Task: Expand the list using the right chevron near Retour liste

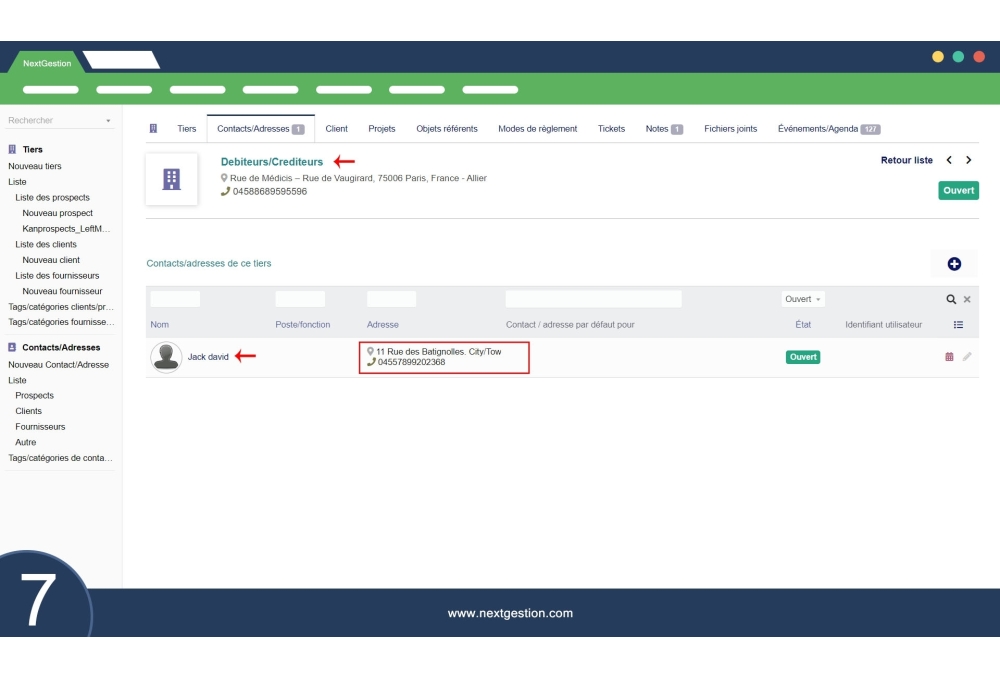Action: click(x=968, y=159)
